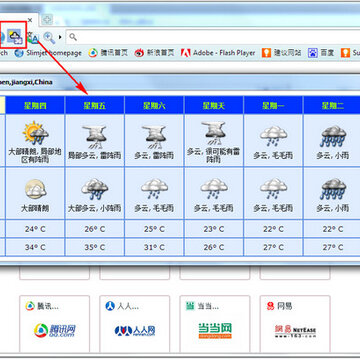The image size is (360, 360).
Task: Open the weather forecast toolbar icon
Action: (x=15, y=37)
